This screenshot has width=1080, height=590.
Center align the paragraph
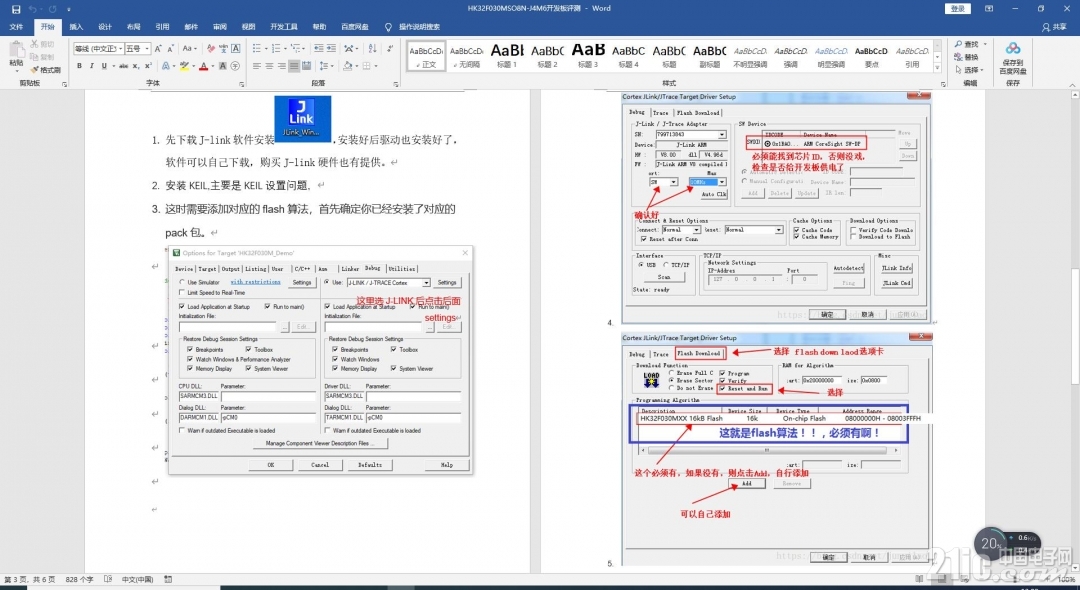(x=269, y=66)
